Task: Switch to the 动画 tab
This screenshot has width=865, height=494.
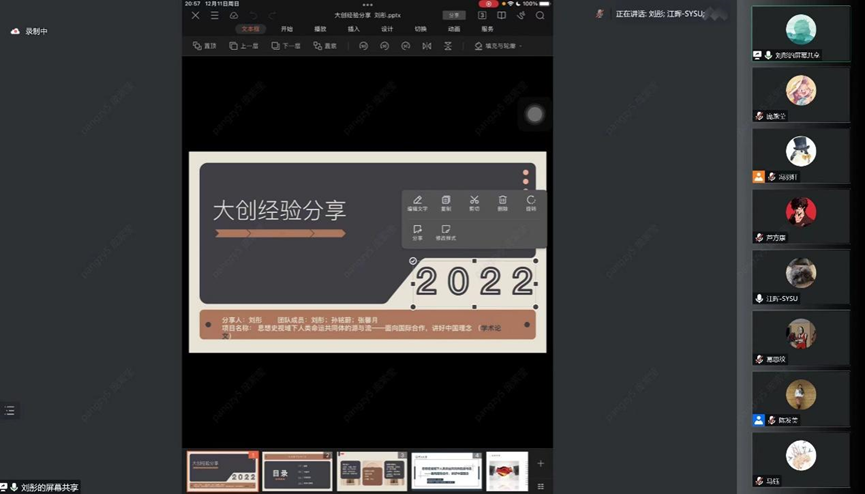Action: tap(454, 29)
